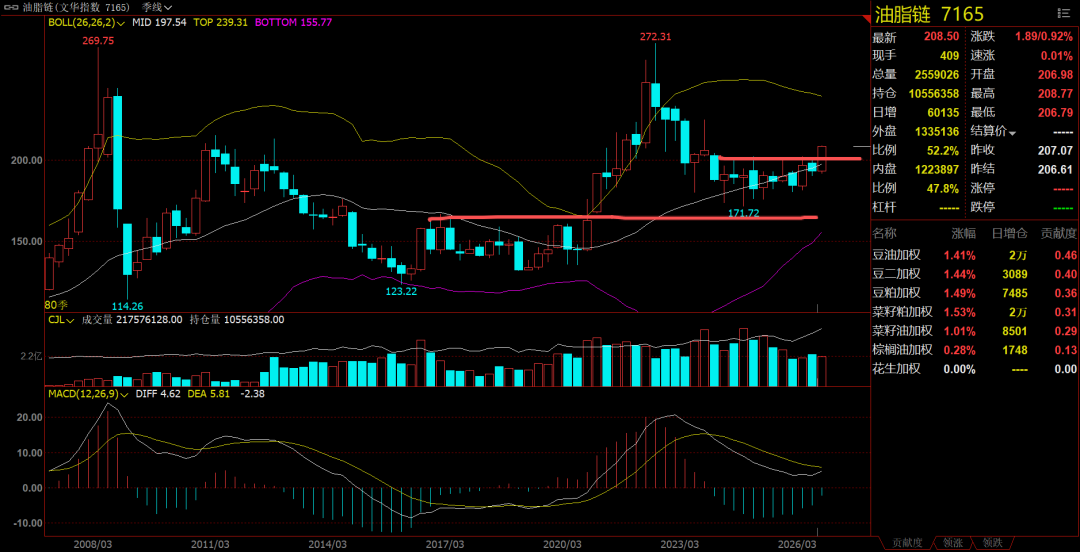
Task: Open the 菜籽粕加权 contract row
Action: tap(975, 312)
